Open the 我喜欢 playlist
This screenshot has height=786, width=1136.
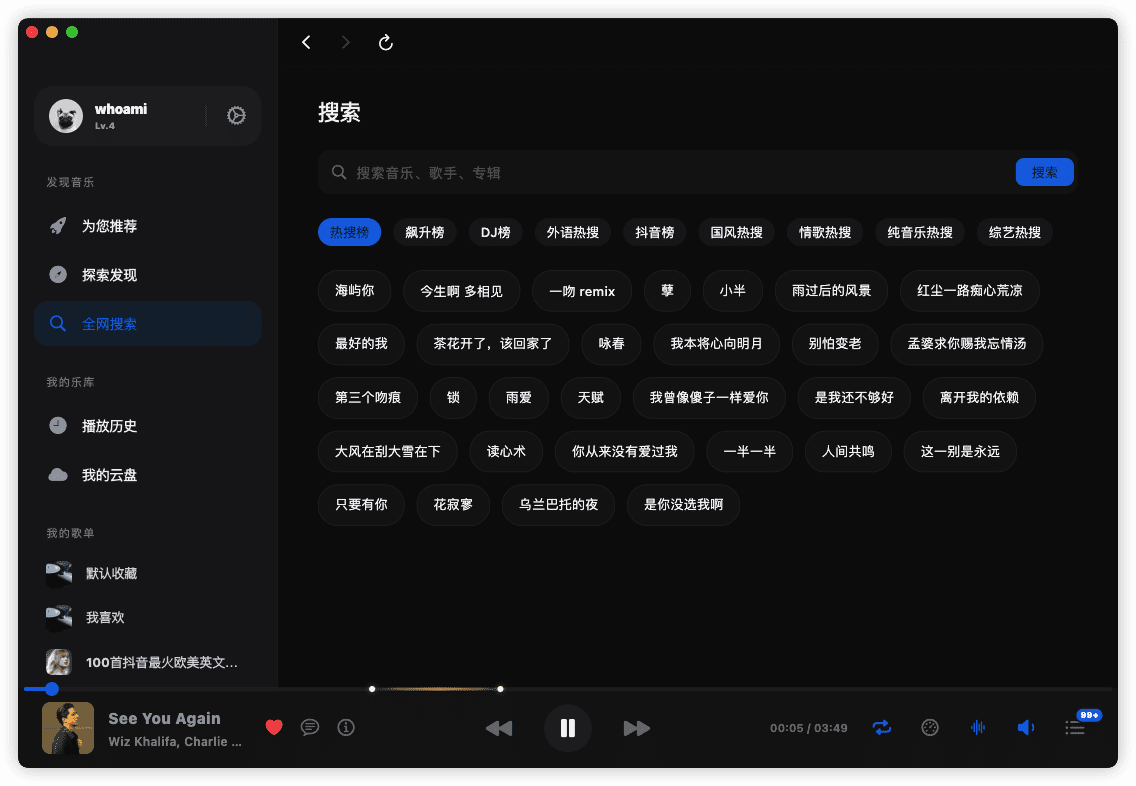[x=148, y=617]
